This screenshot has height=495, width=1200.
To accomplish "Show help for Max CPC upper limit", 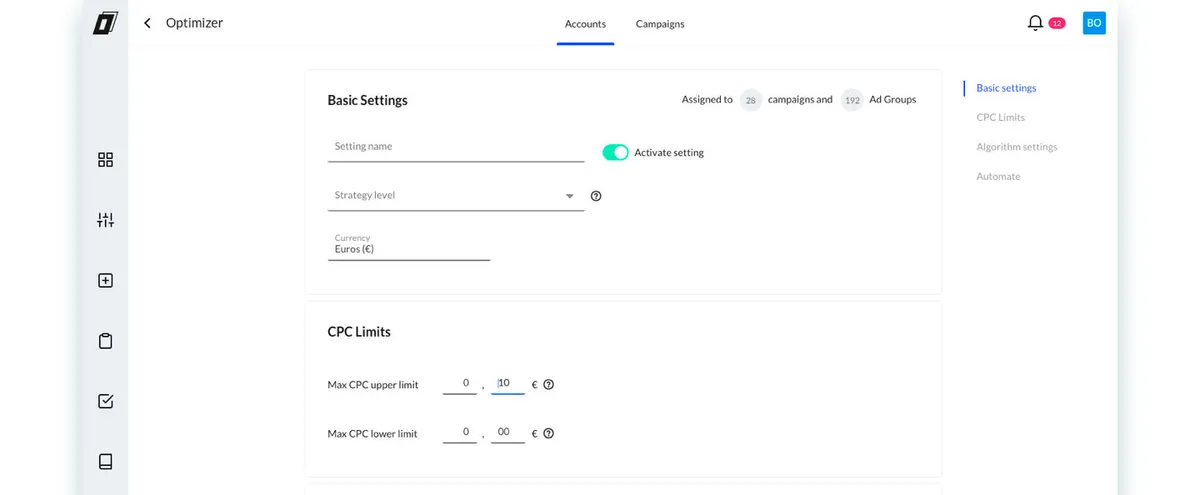I will pyautogui.click(x=548, y=384).
